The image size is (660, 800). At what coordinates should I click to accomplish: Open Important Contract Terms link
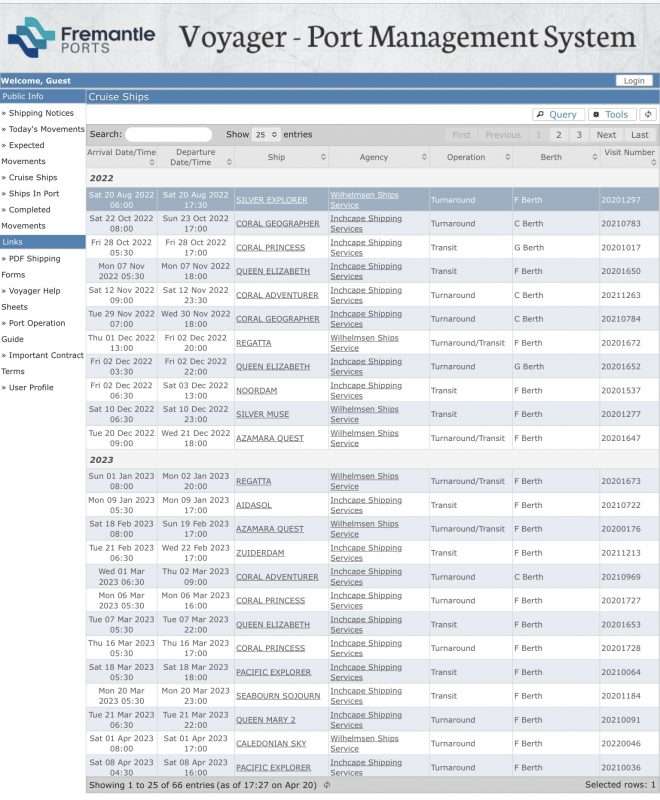(x=42, y=363)
